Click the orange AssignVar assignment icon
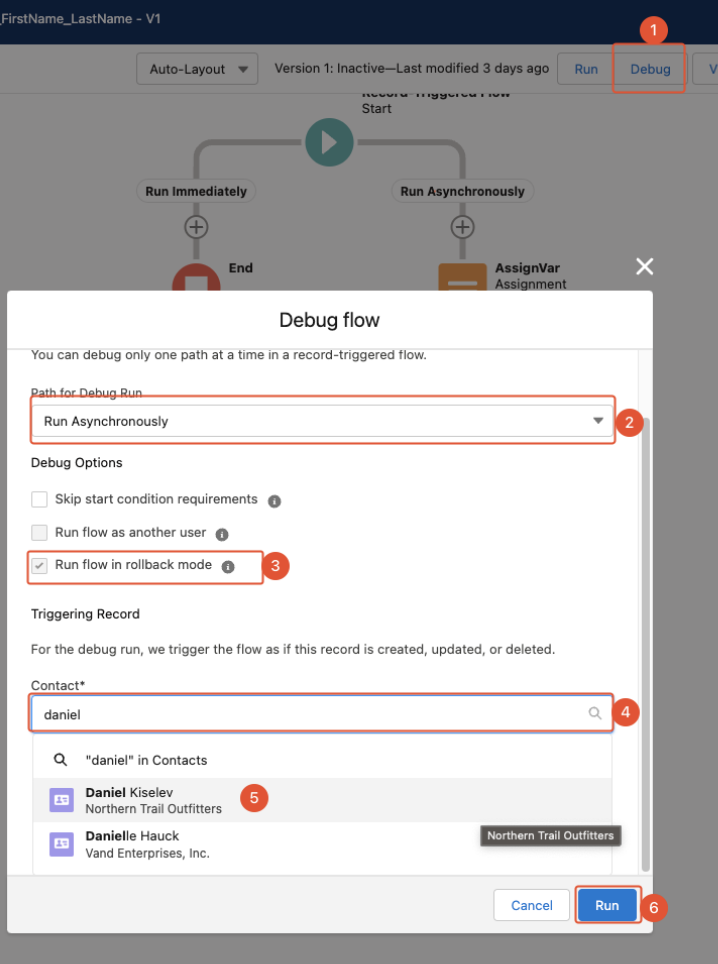The width and height of the screenshot is (718, 964). pos(462,278)
